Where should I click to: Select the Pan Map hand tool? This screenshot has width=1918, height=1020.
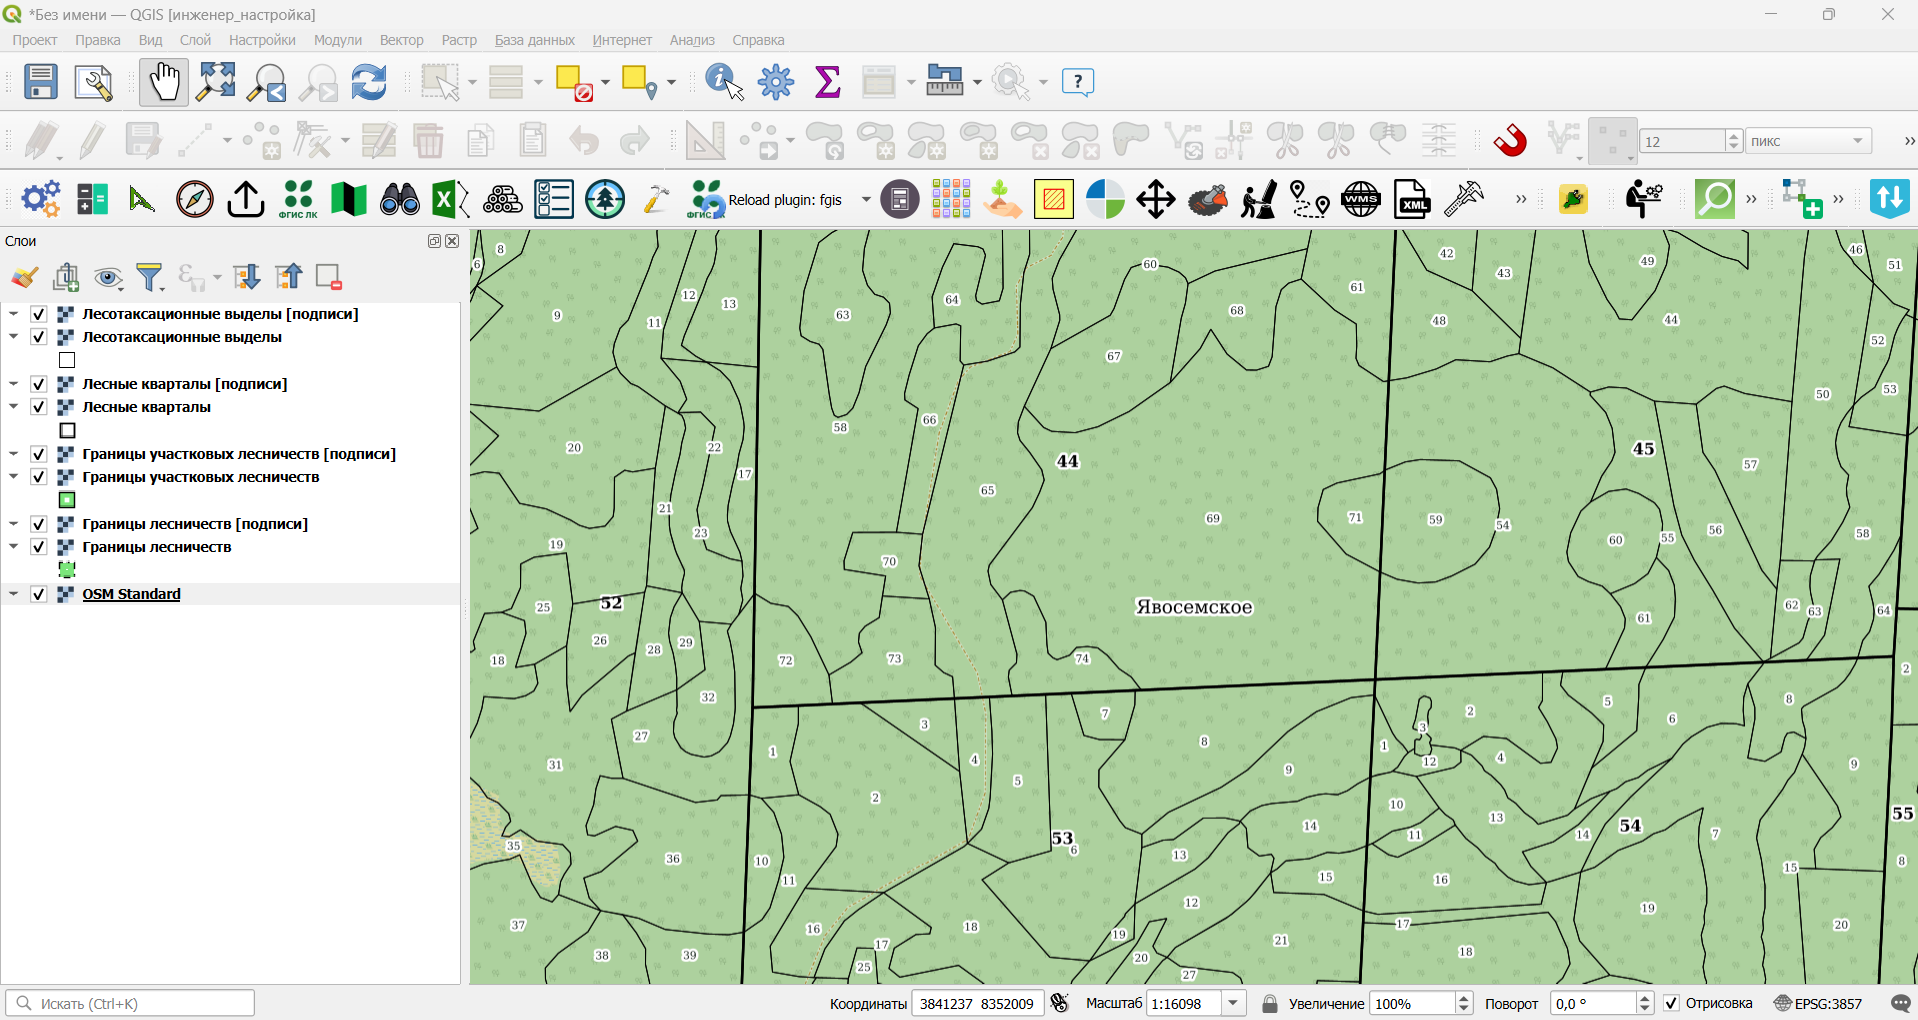click(x=163, y=82)
